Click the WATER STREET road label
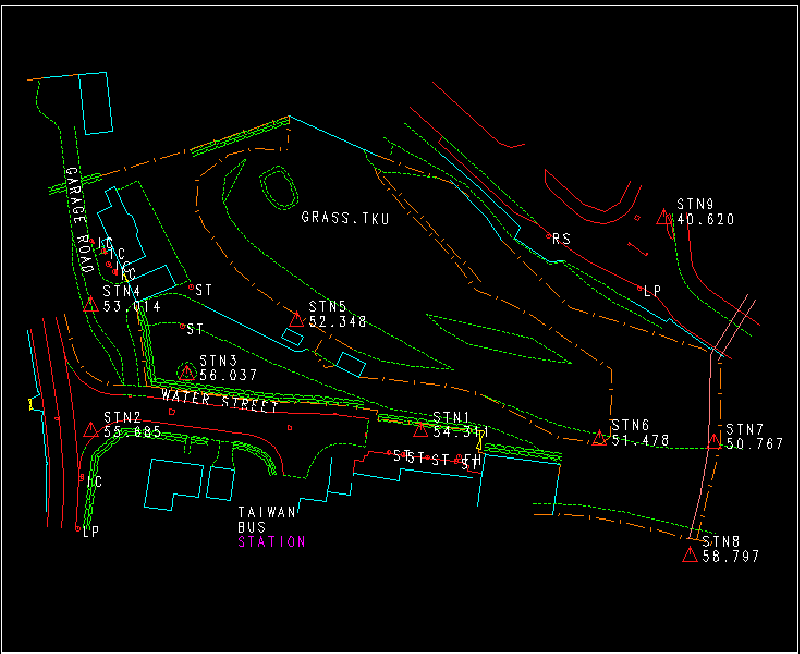This screenshot has height=654, width=800. pyautogui.click(x=219, y=400)
